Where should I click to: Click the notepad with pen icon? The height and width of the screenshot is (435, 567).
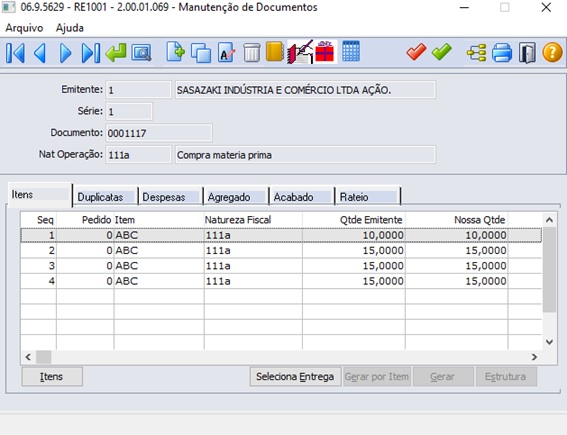(x=300, y=52)
